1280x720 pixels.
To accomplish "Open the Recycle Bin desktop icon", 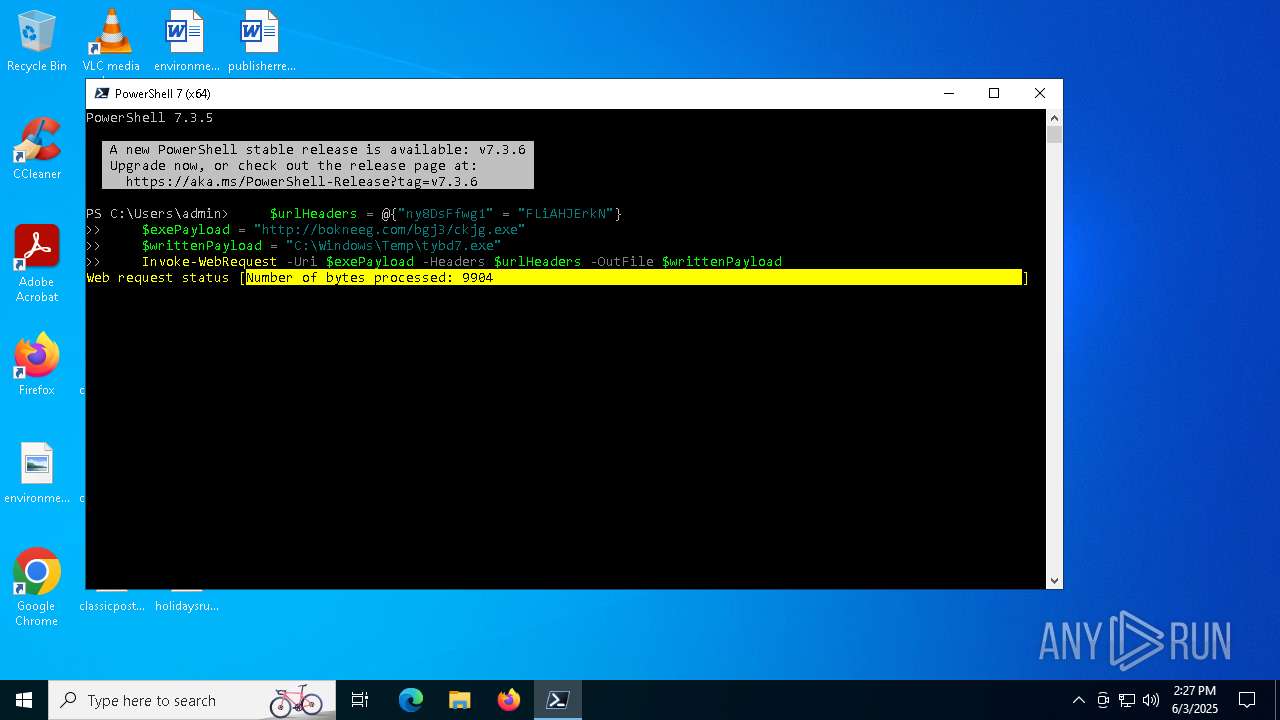I will (37, 41).
